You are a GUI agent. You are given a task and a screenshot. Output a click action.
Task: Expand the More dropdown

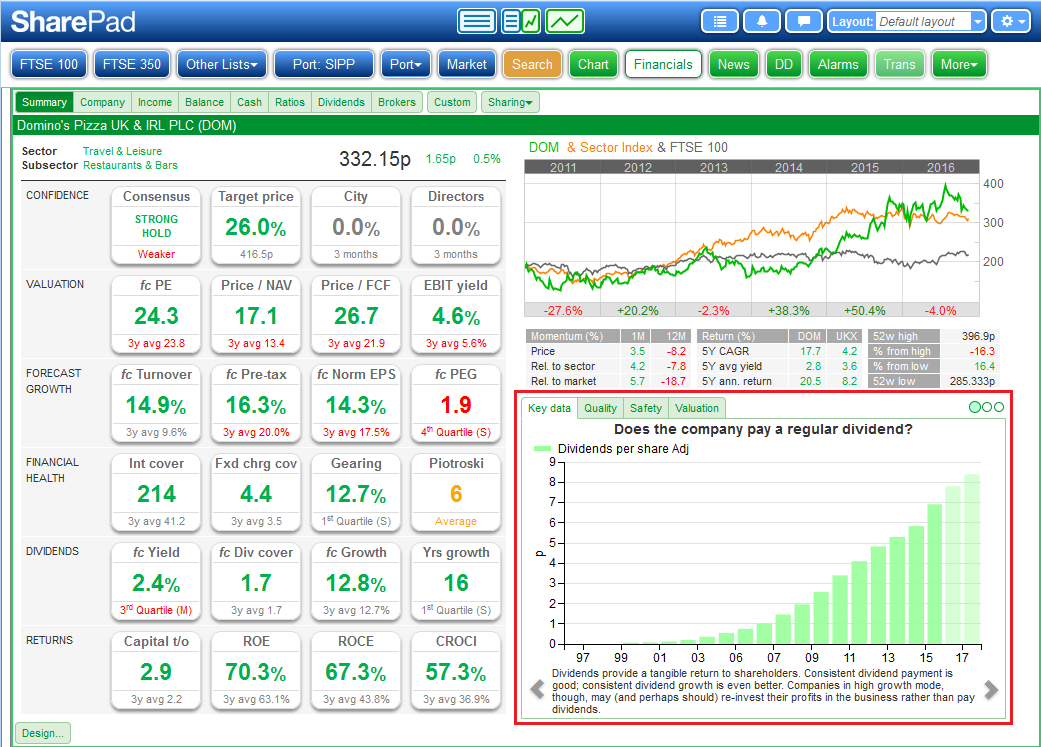pos(959,64)
